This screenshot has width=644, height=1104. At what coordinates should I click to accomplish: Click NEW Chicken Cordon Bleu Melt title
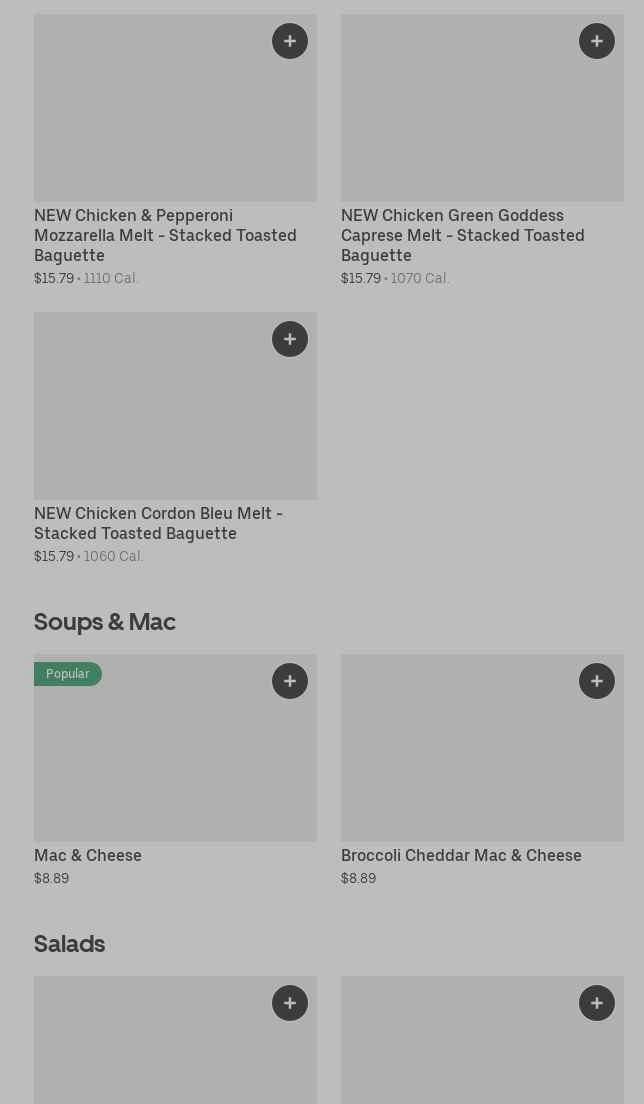tap(158, 523)
